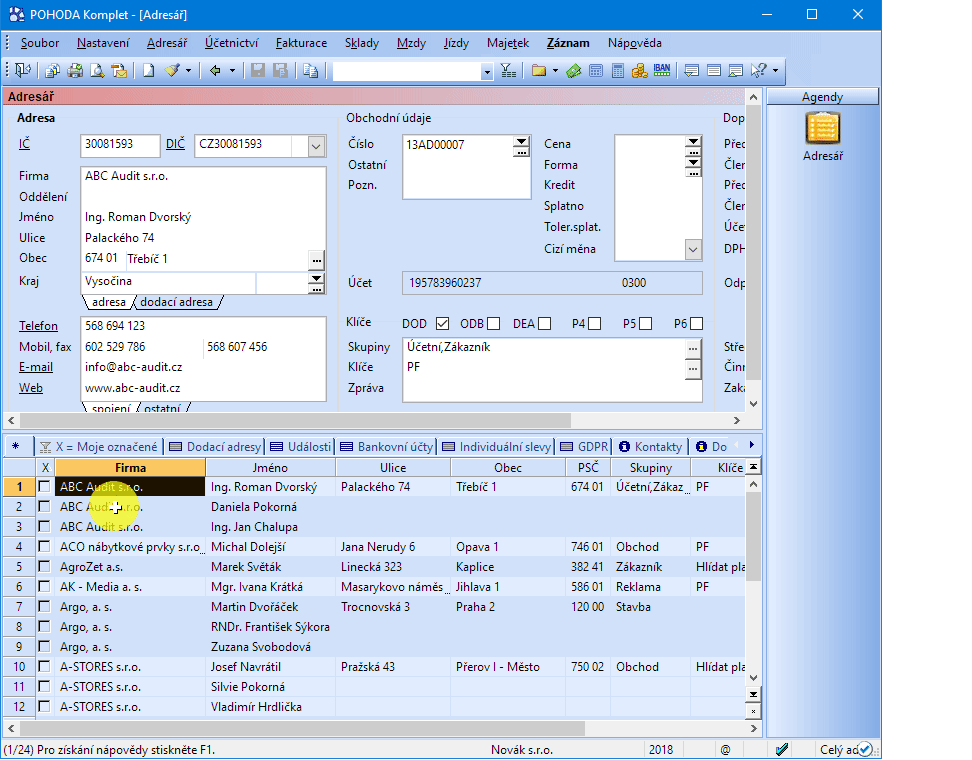This screenshot has height=760, width=972.
Task: Open the Soubor menu
Action: click(40, 43)
